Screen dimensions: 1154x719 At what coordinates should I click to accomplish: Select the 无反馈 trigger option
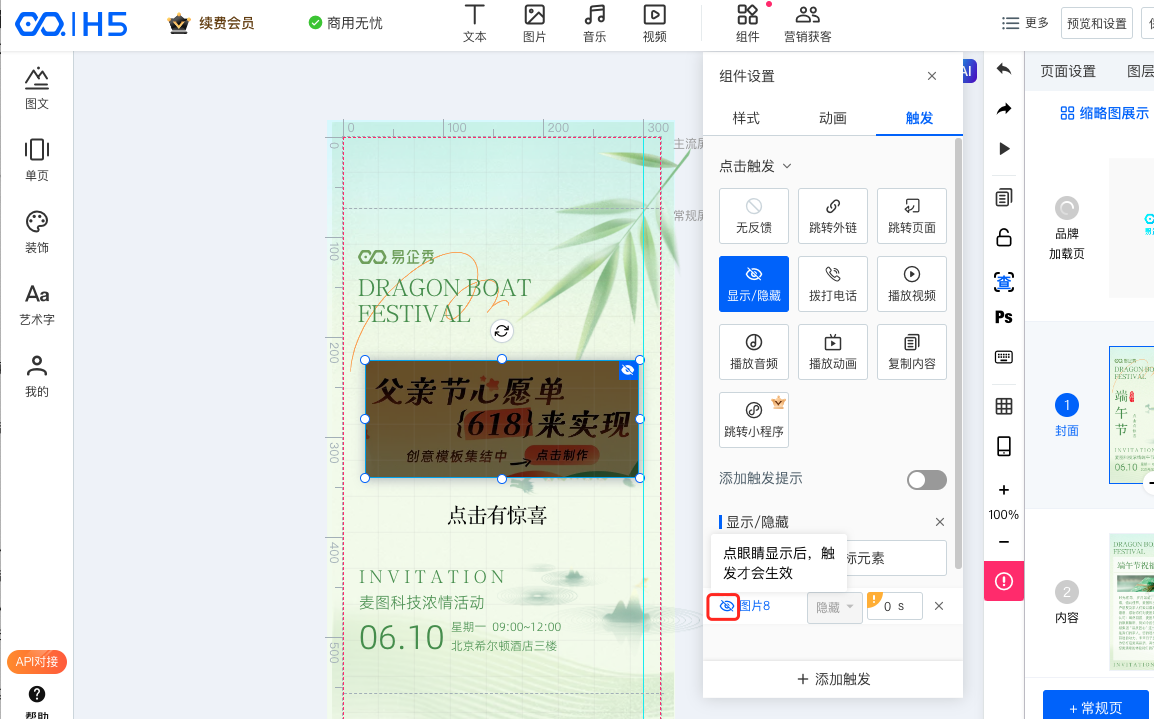(x=754, y=216)
